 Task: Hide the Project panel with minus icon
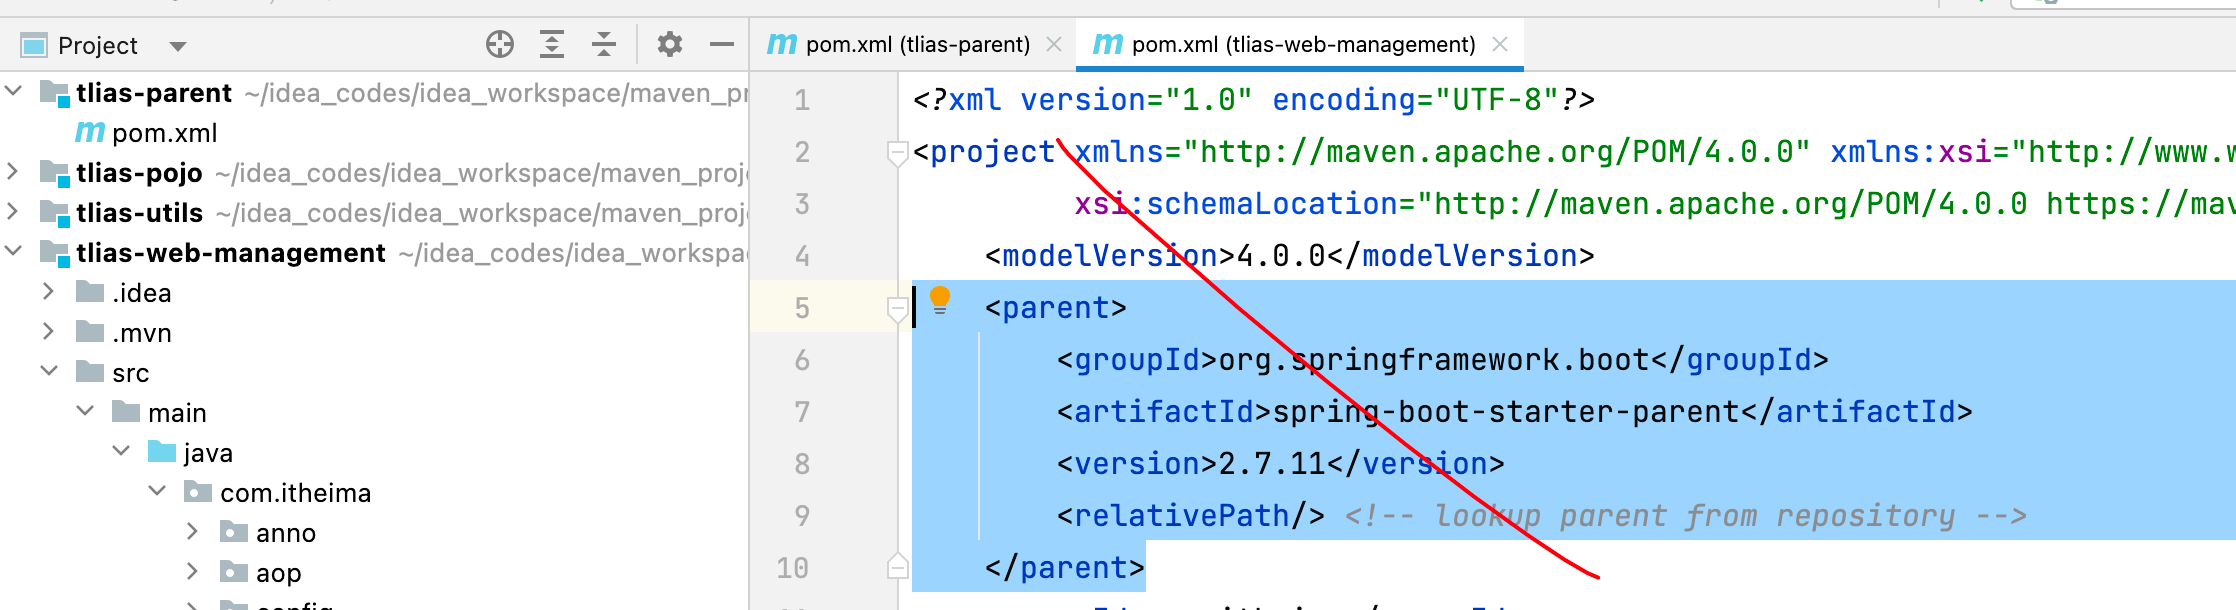pos(722,44)
